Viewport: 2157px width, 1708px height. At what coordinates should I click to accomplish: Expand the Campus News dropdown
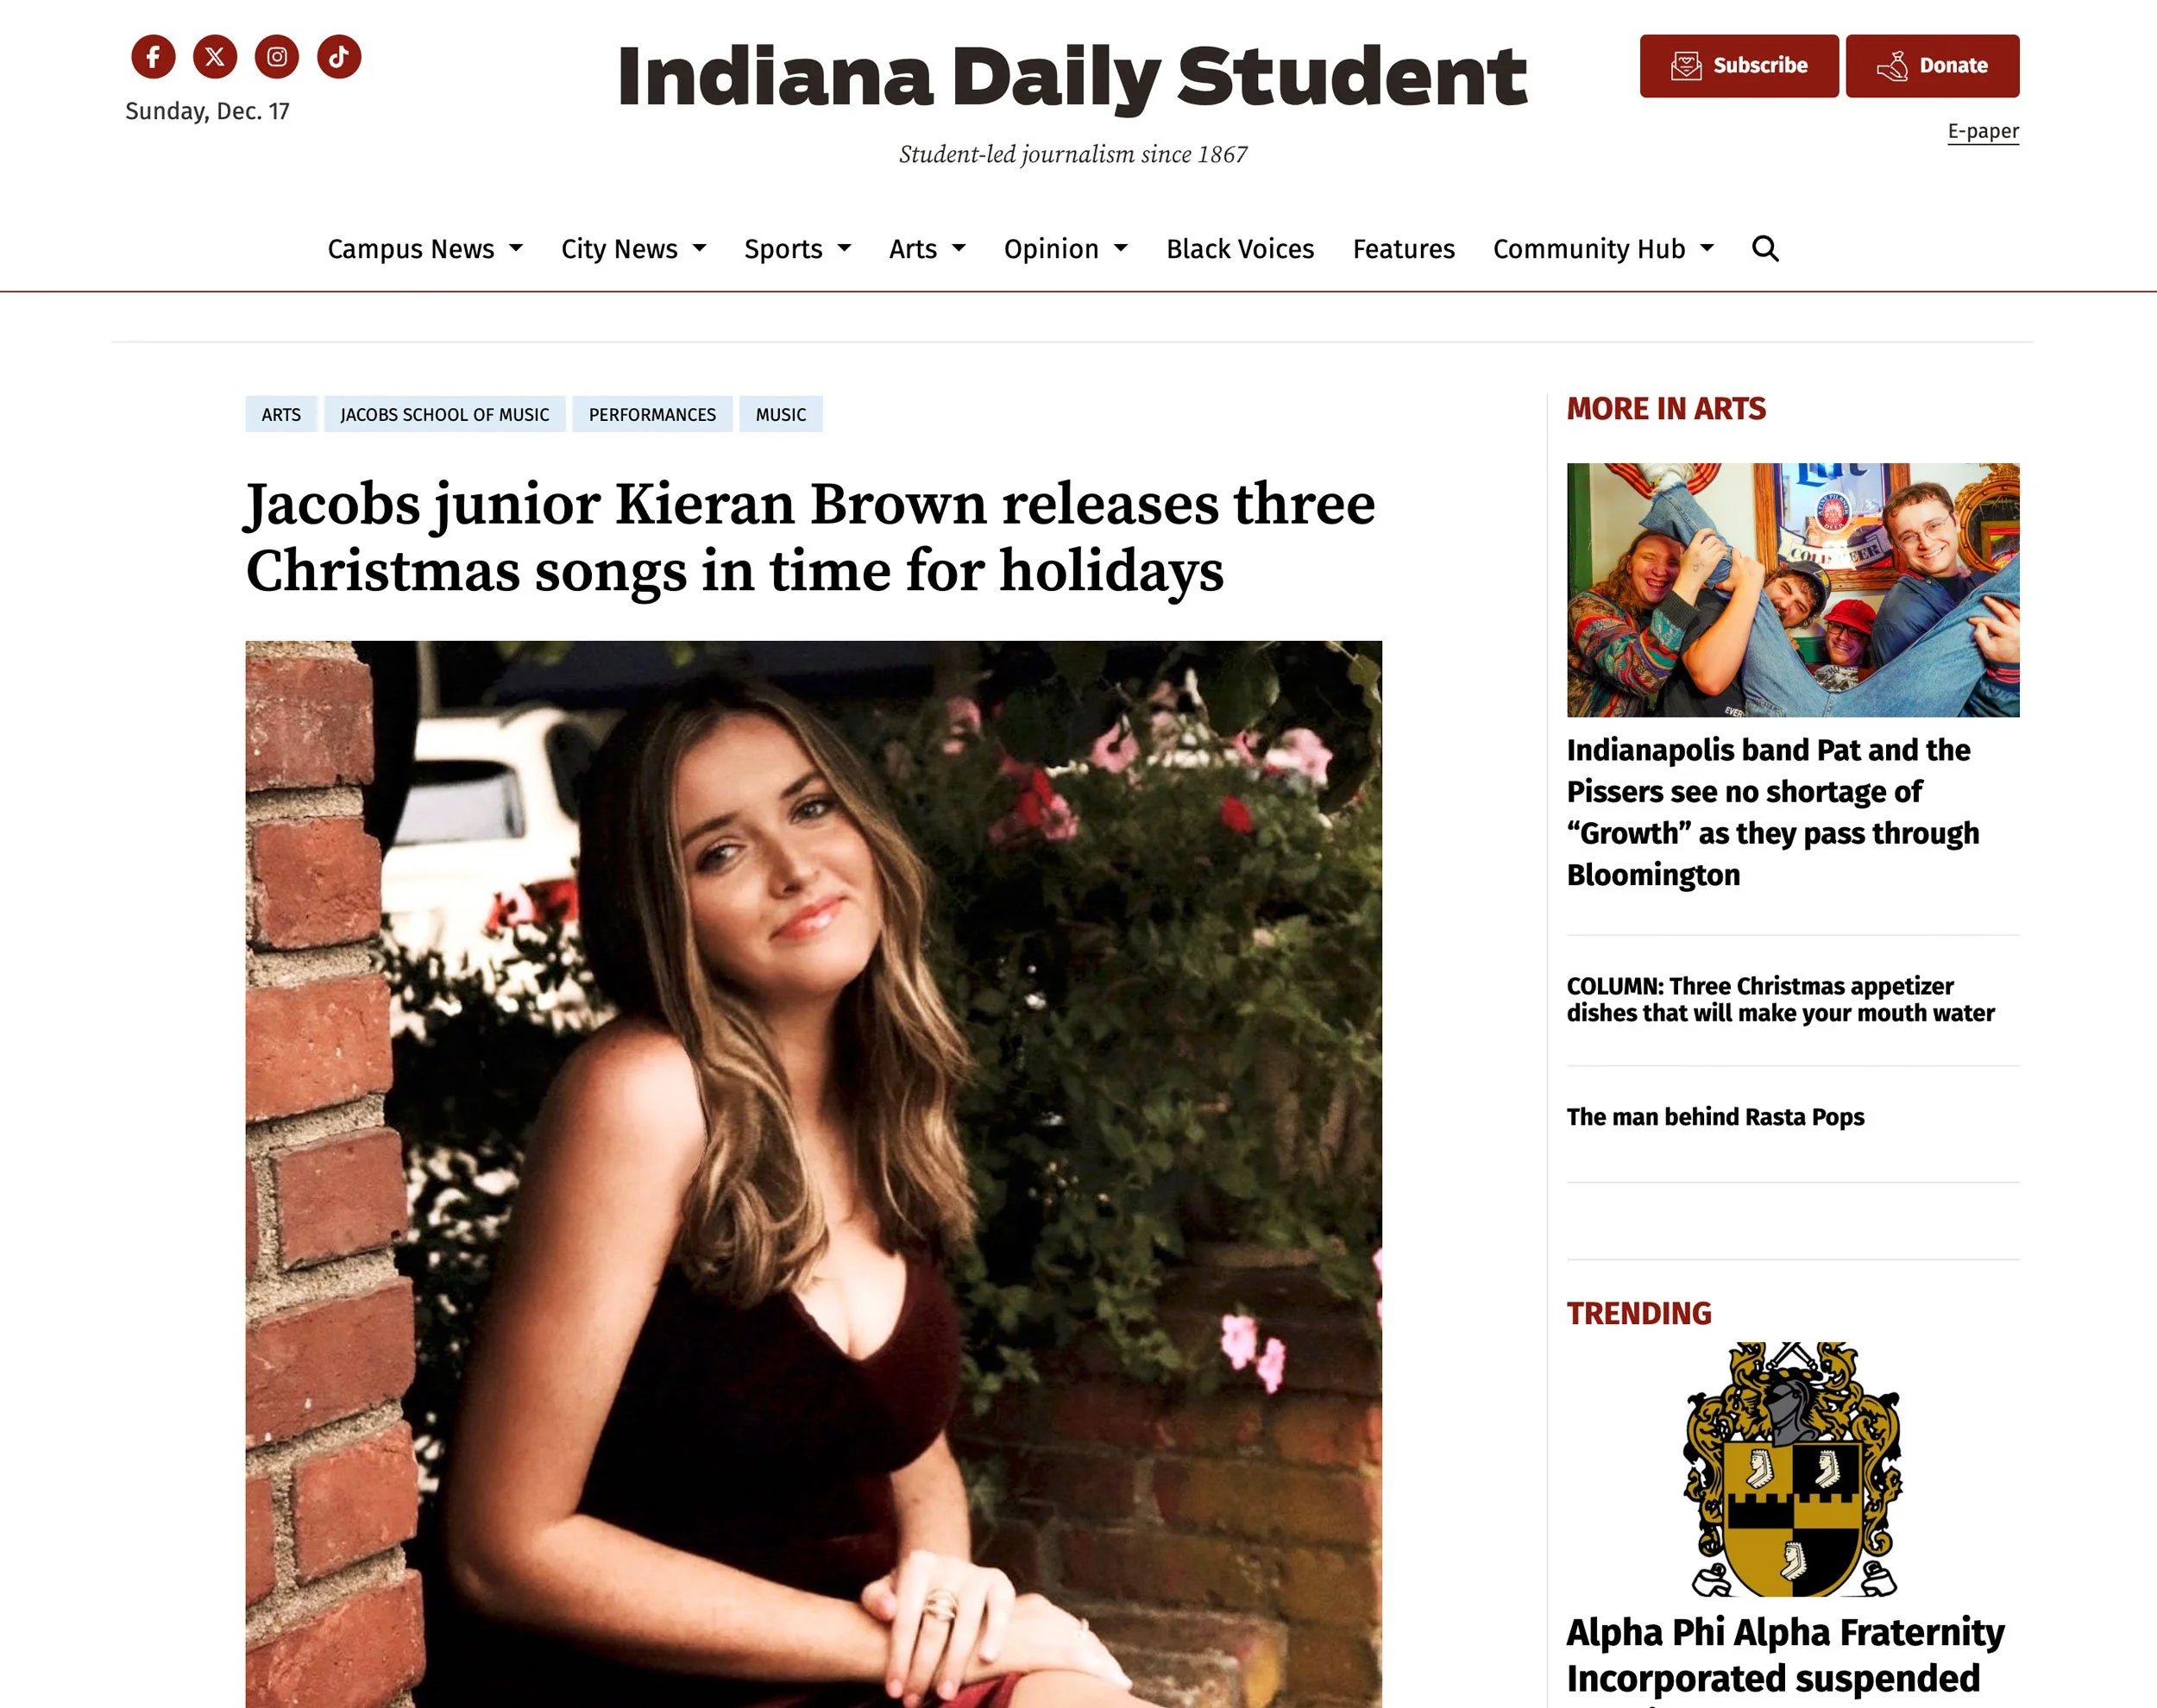[x=425, y=249]
